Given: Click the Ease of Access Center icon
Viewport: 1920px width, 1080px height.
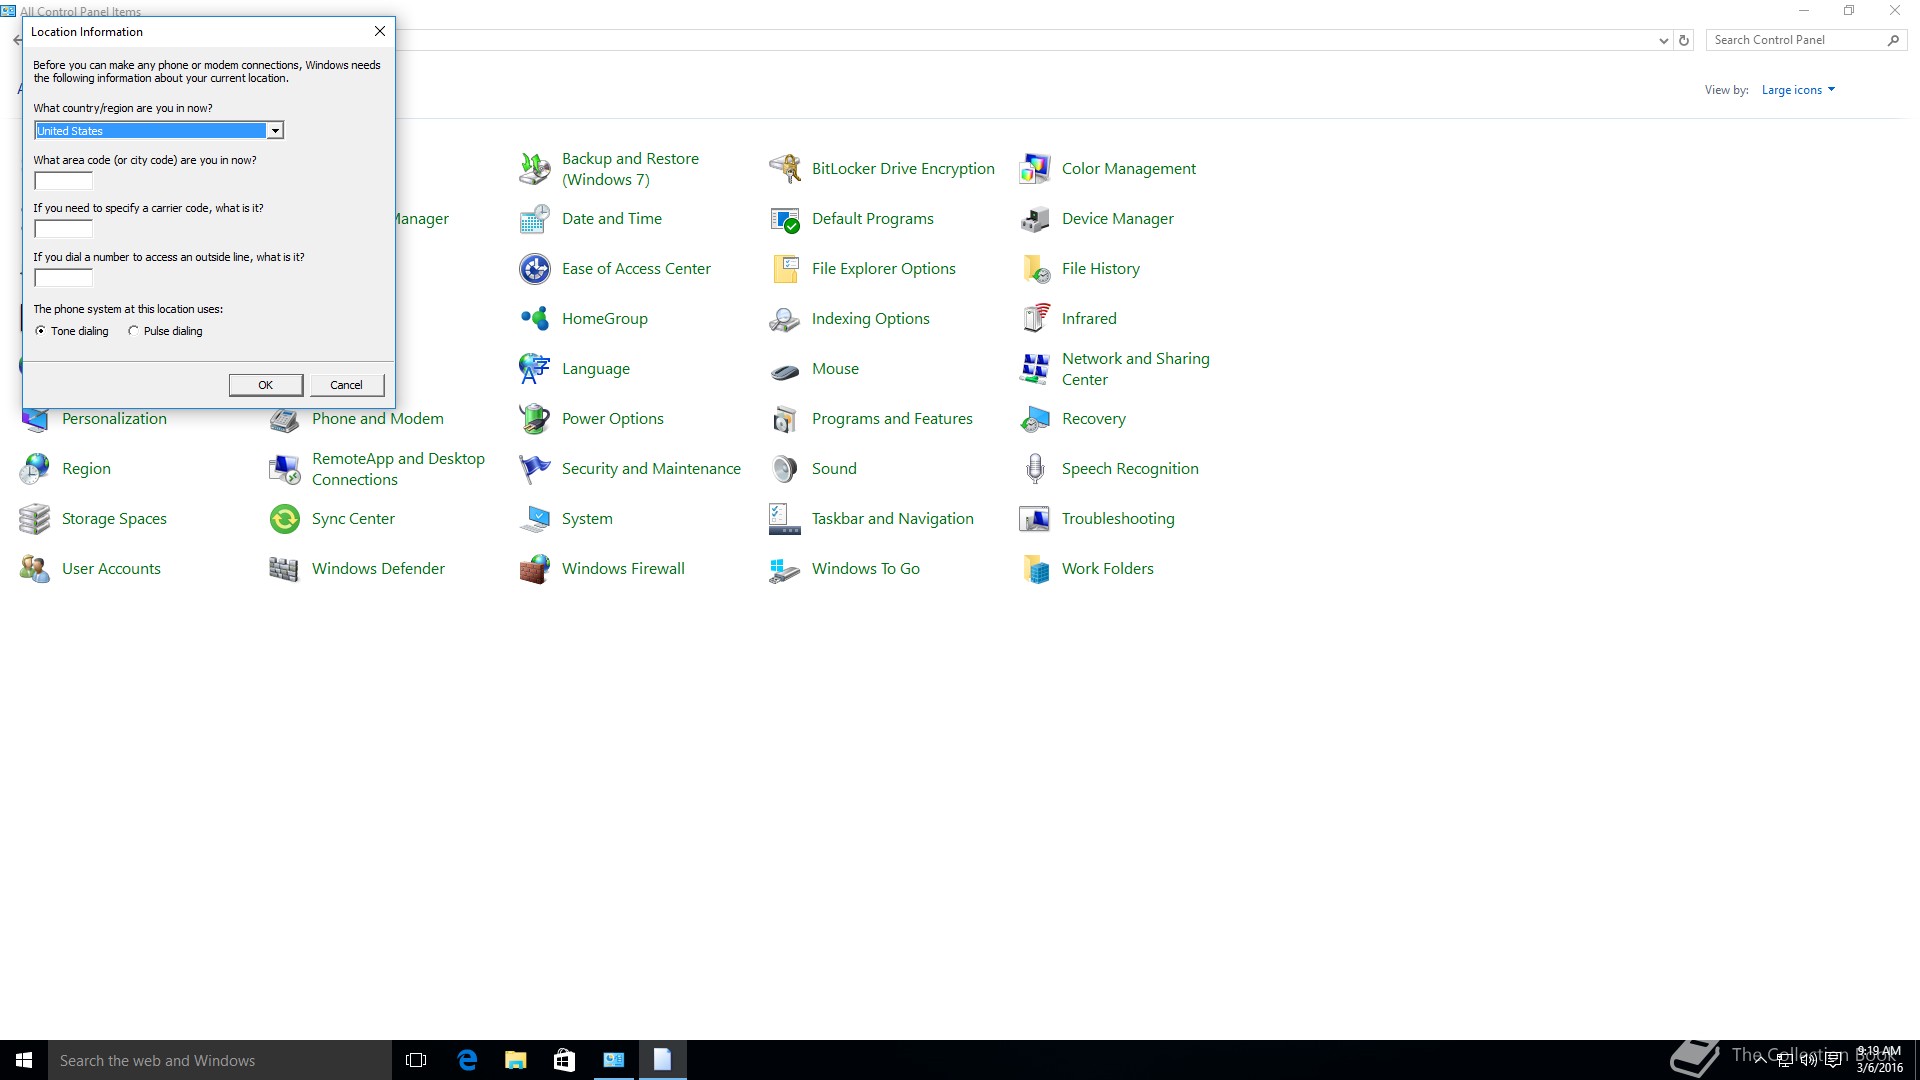Looking at the screenshot, I should click(x=535, y=269).
